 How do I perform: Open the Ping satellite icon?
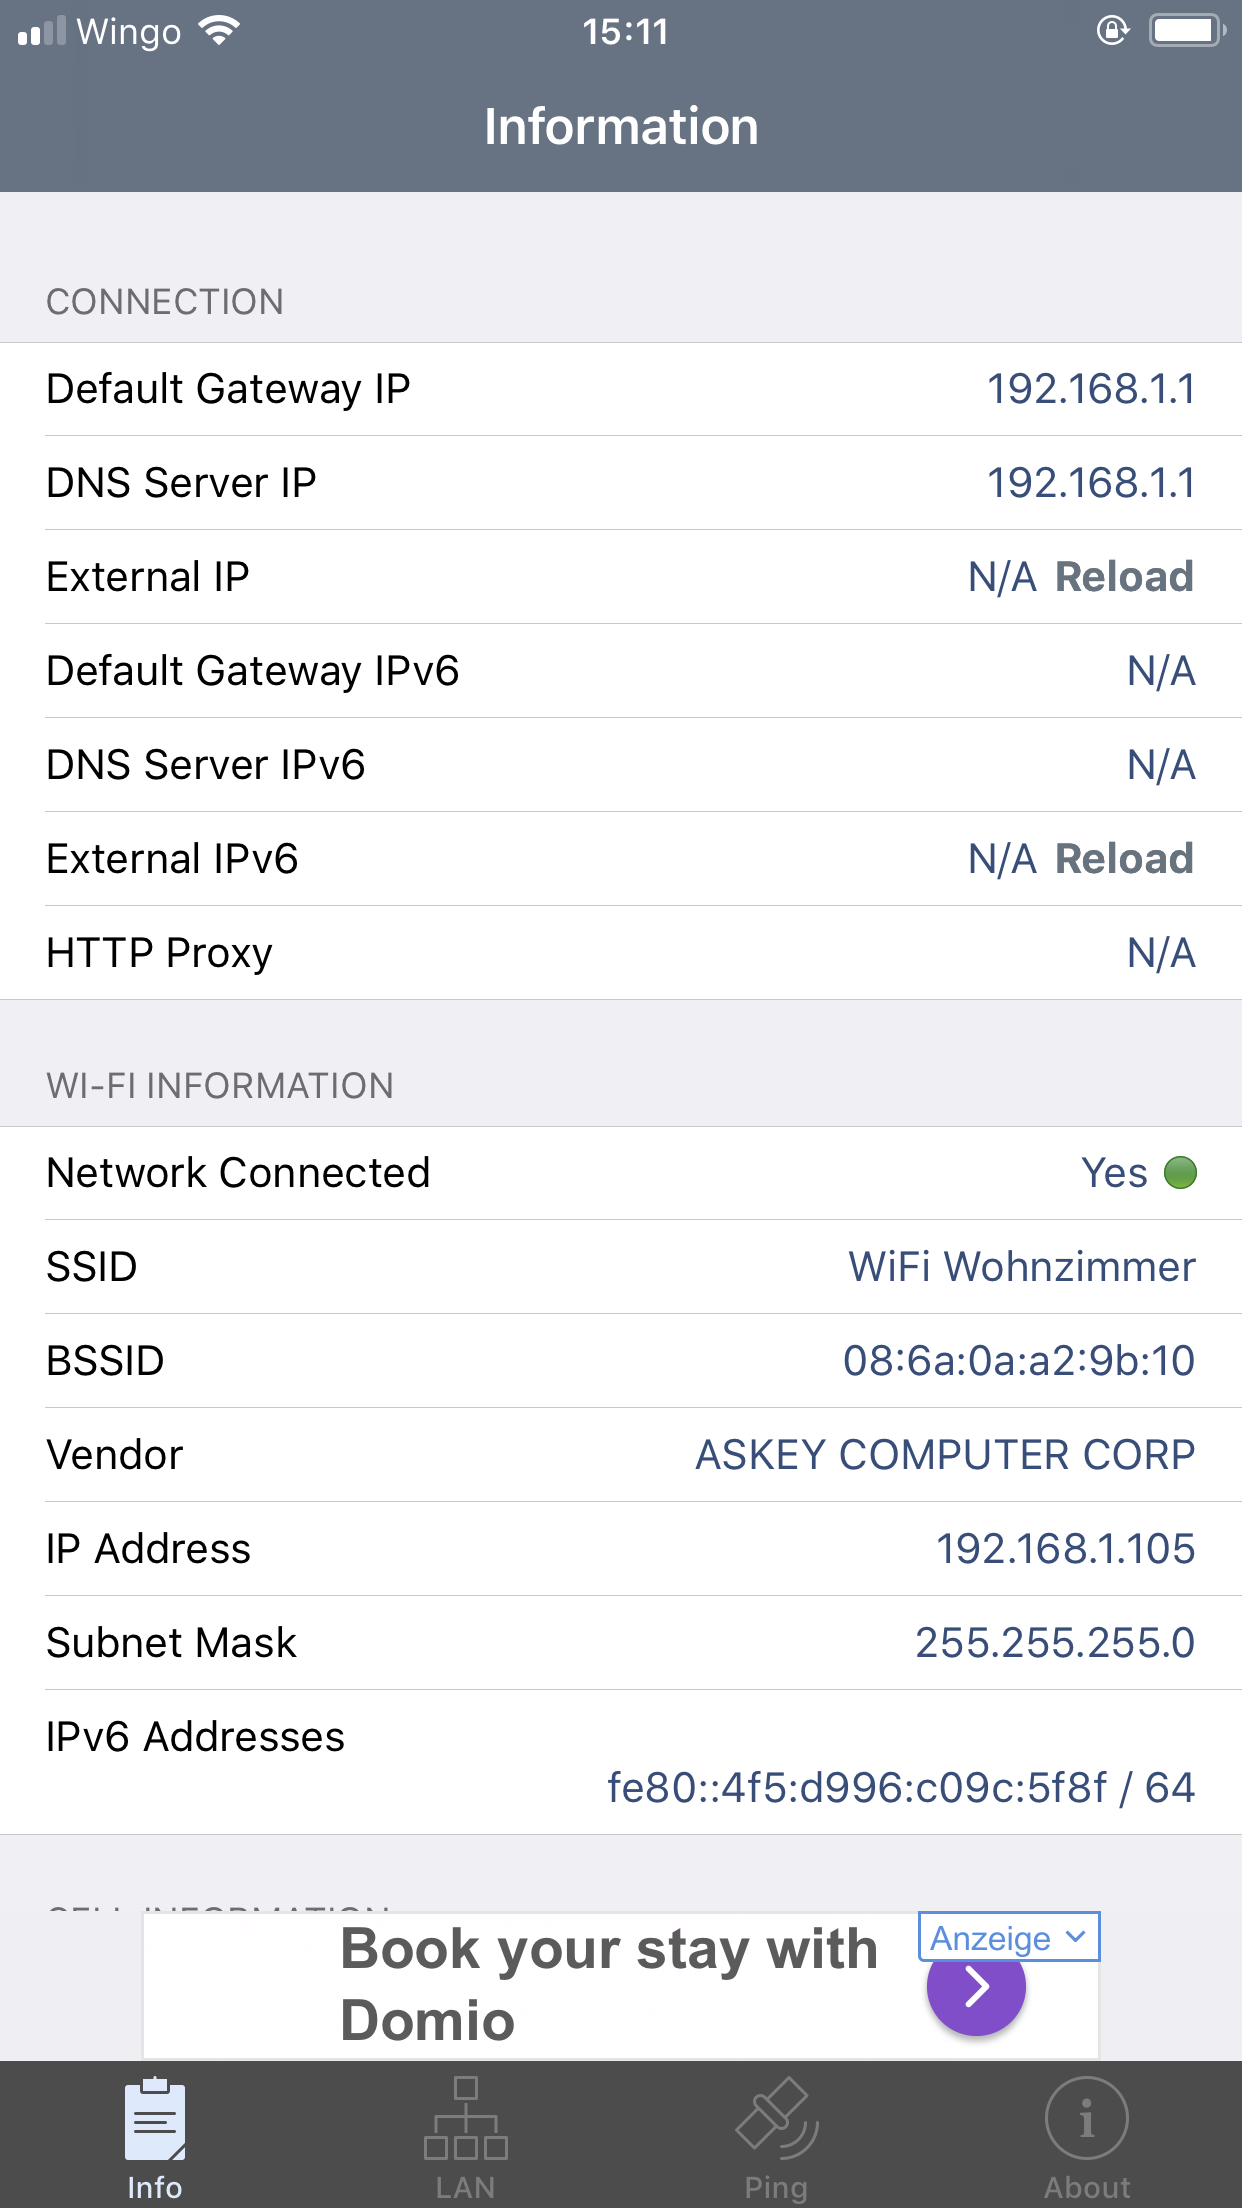click(x=776, y=2120)
